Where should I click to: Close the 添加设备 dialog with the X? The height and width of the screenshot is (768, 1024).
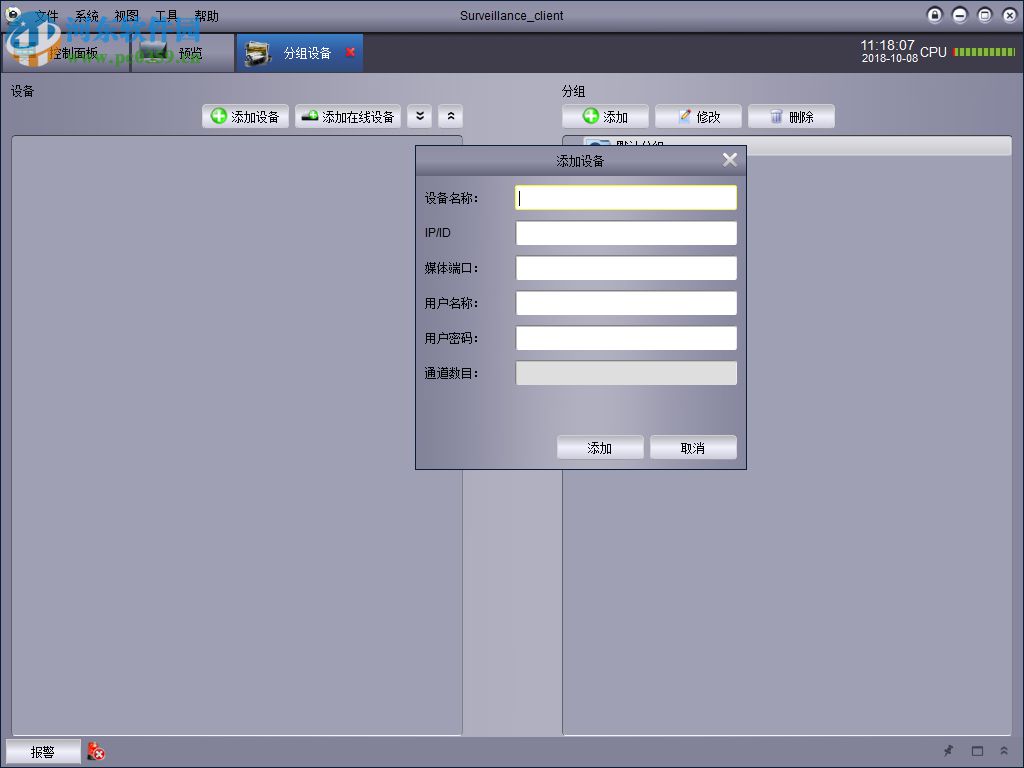729,160
